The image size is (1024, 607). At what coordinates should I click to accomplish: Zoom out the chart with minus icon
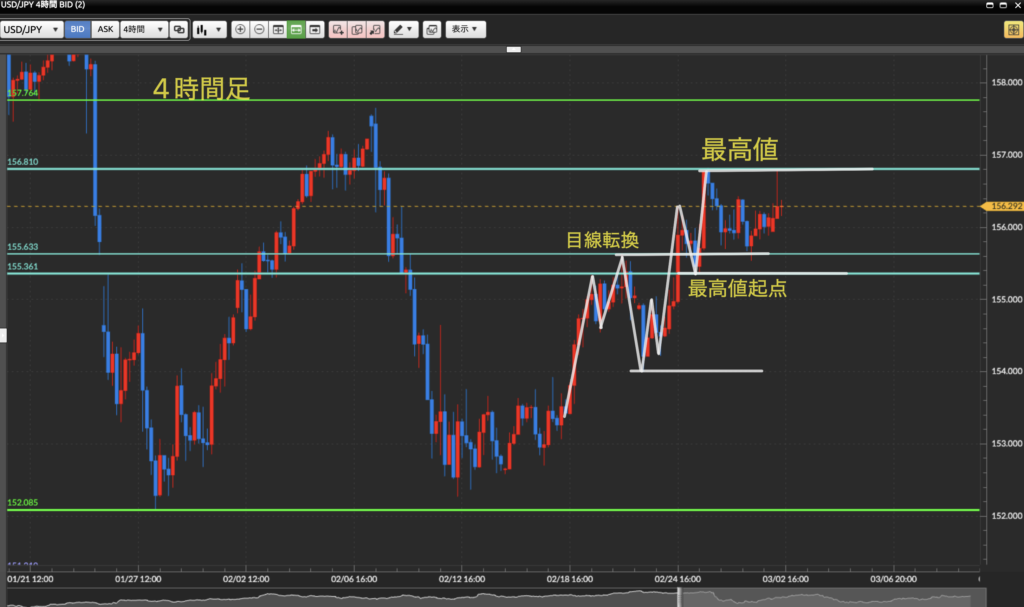pos(259,30)
